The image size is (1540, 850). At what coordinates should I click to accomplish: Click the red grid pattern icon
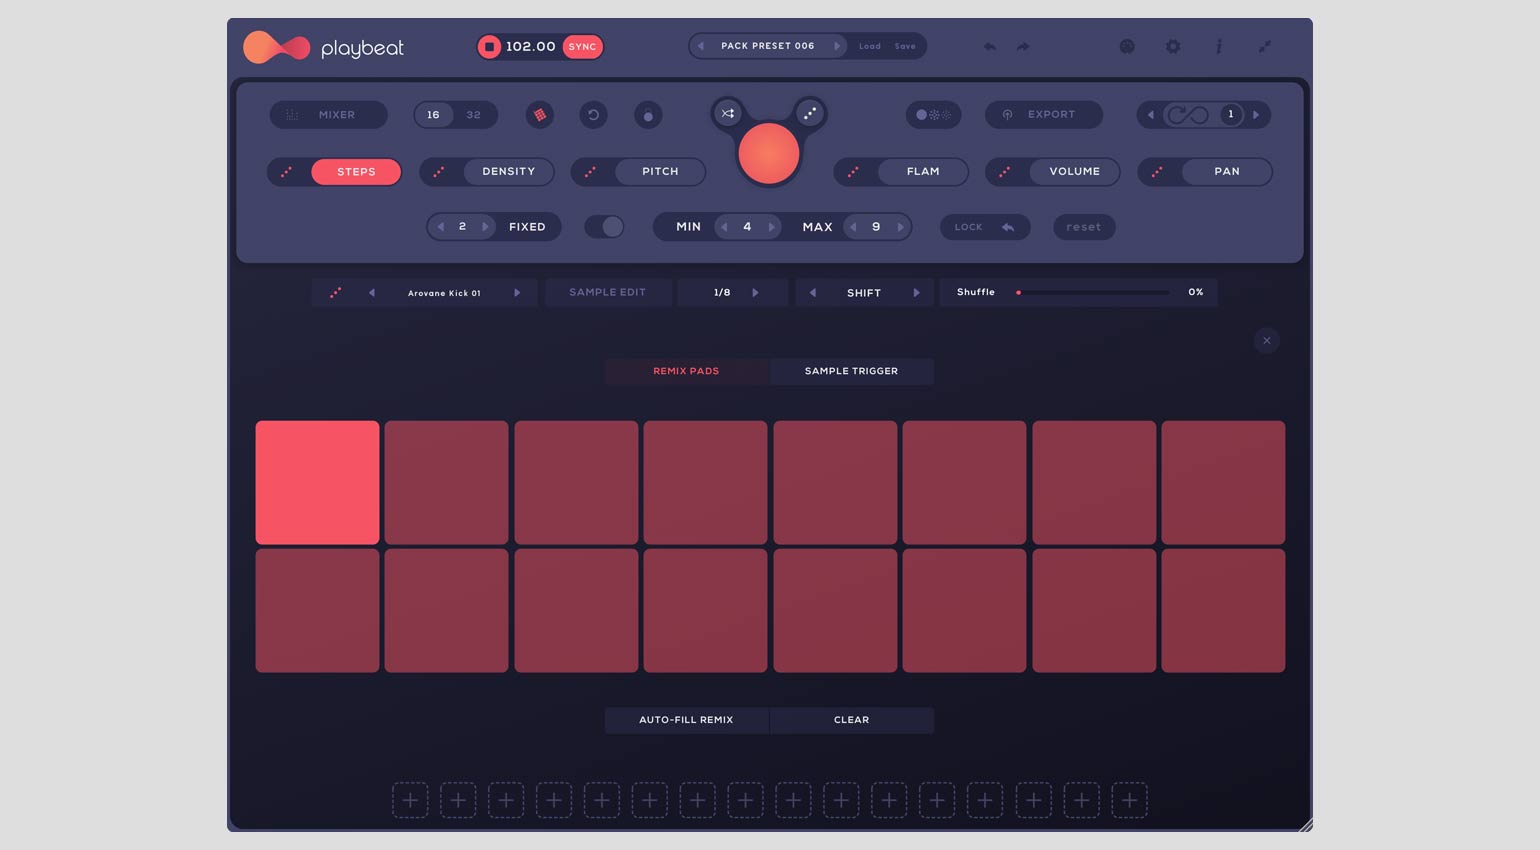[540, 115]
